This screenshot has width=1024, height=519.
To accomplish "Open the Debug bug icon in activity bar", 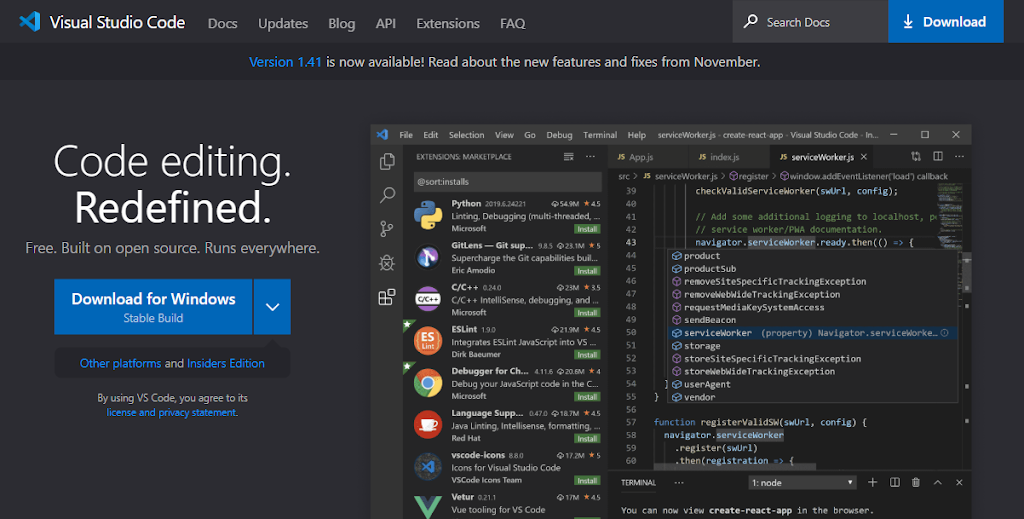I will [x=387, y=262].
